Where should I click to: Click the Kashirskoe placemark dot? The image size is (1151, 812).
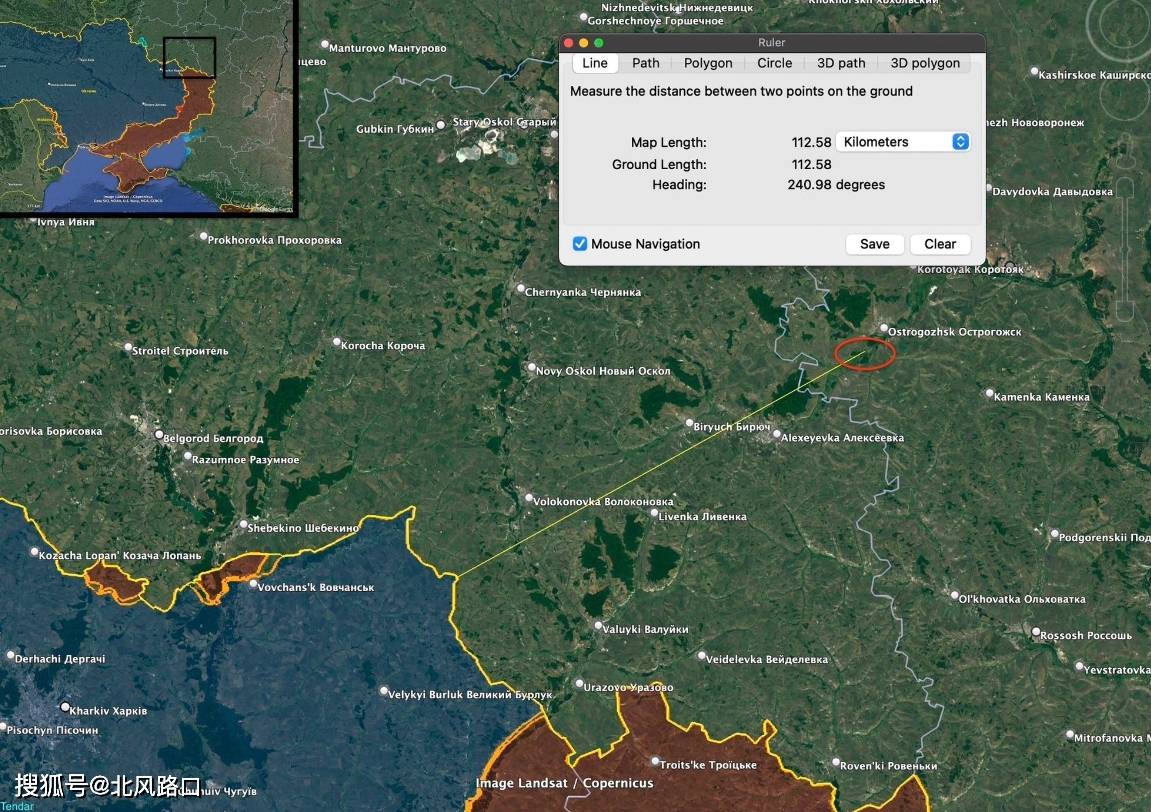click(x=1034, y=71)
